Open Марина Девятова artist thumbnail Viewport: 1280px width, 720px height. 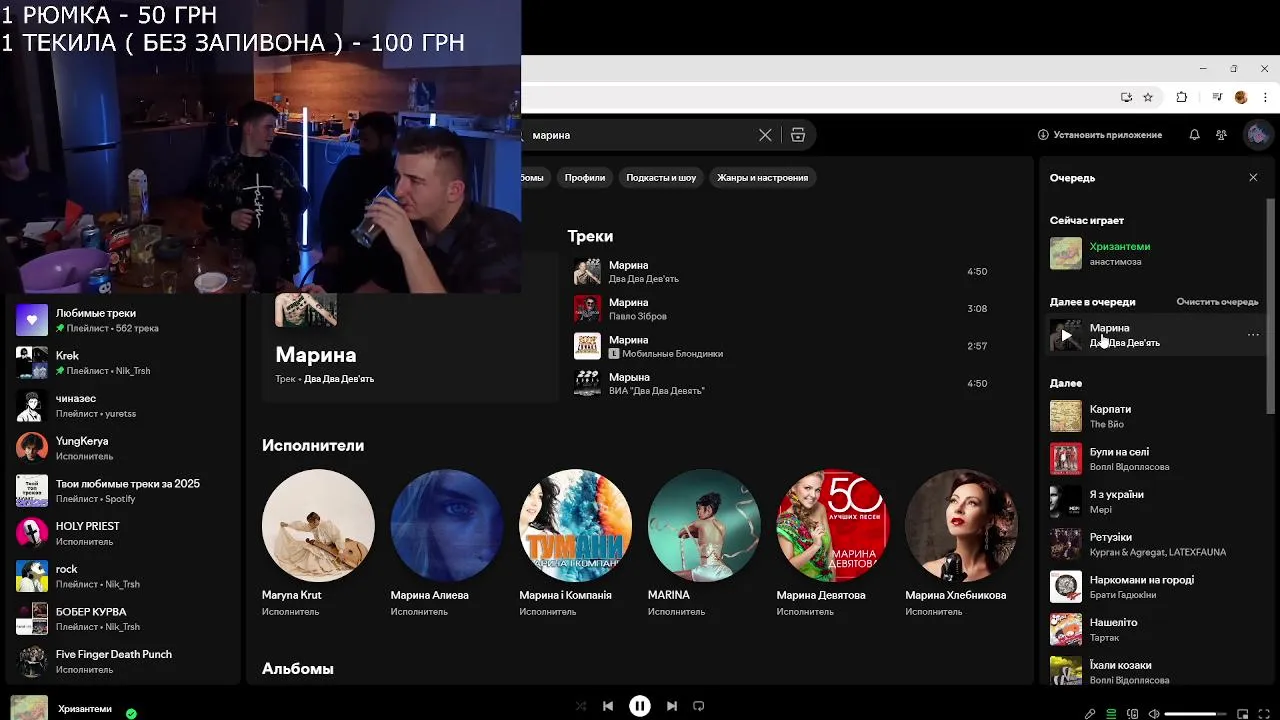(x=833, y=525)
